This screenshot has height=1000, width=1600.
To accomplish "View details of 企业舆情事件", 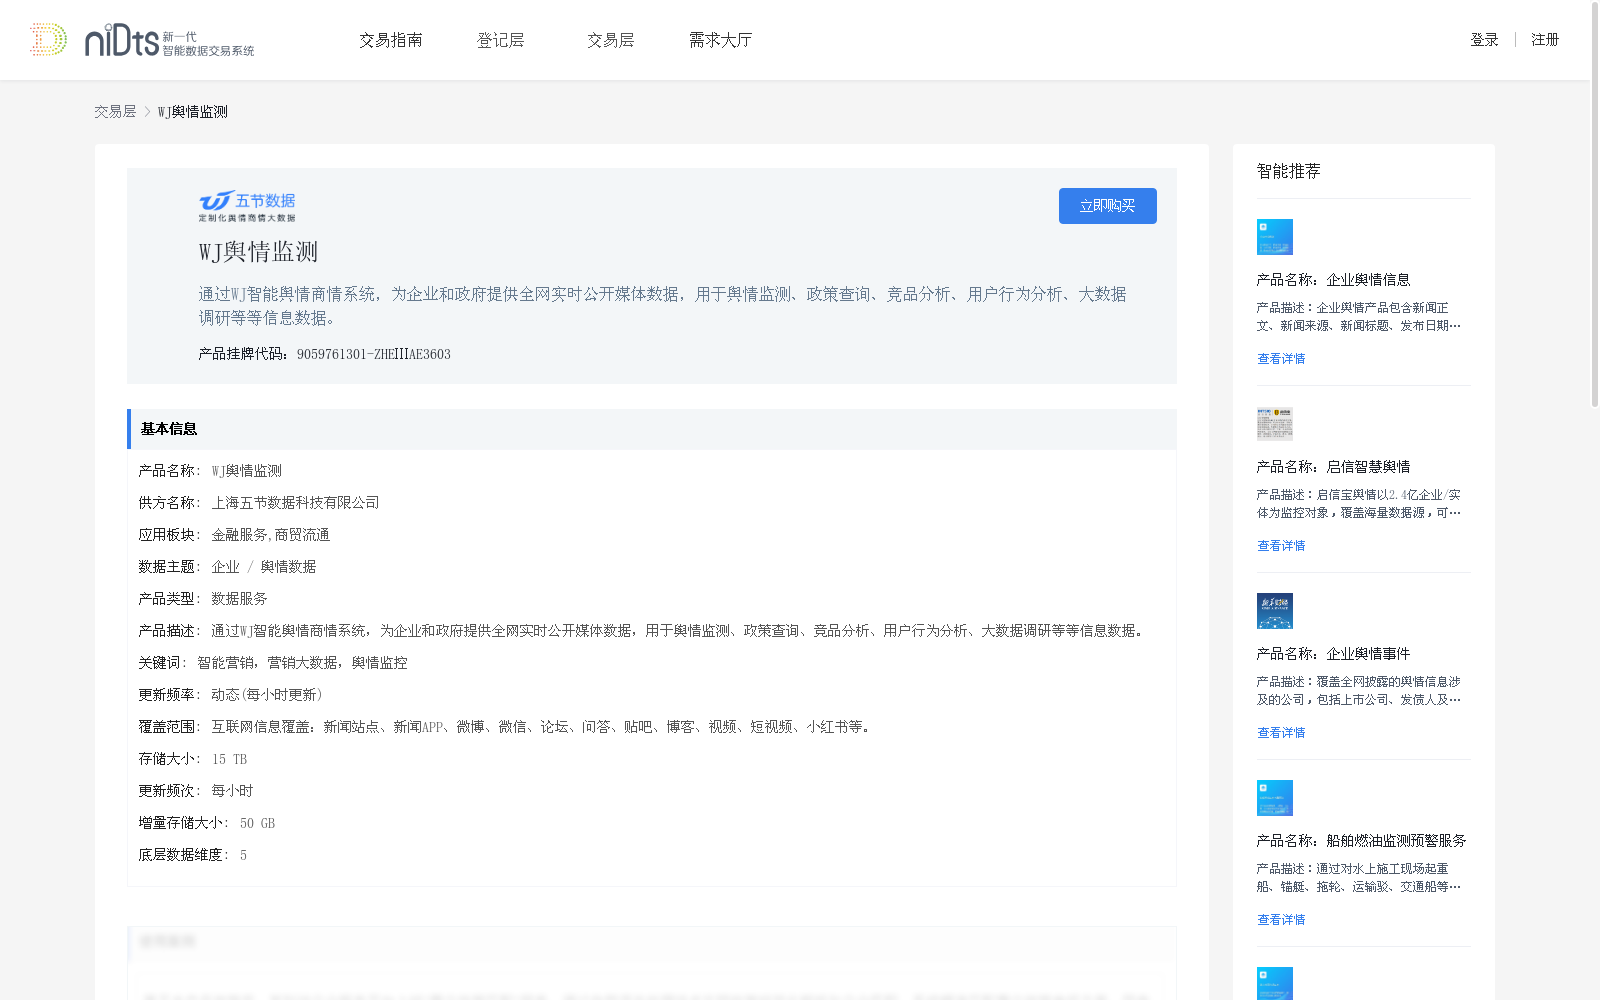I will pos(1281,733).
